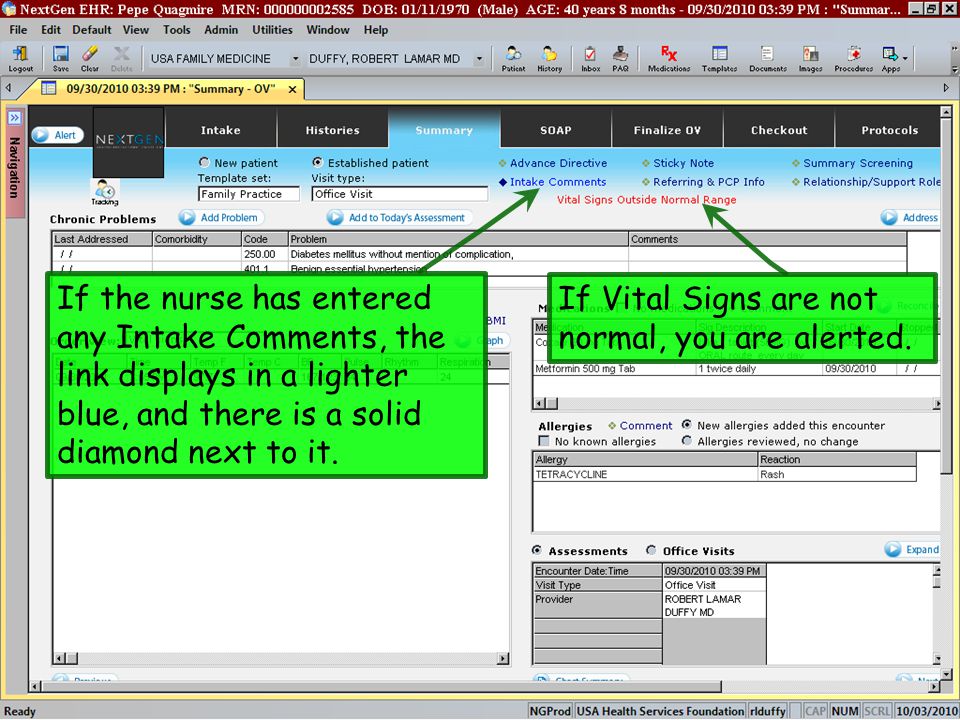Image resolution: width=960 pixels, height=720 pixels.
Task: Open the Allergies Comment link
Action: [645, 426]
